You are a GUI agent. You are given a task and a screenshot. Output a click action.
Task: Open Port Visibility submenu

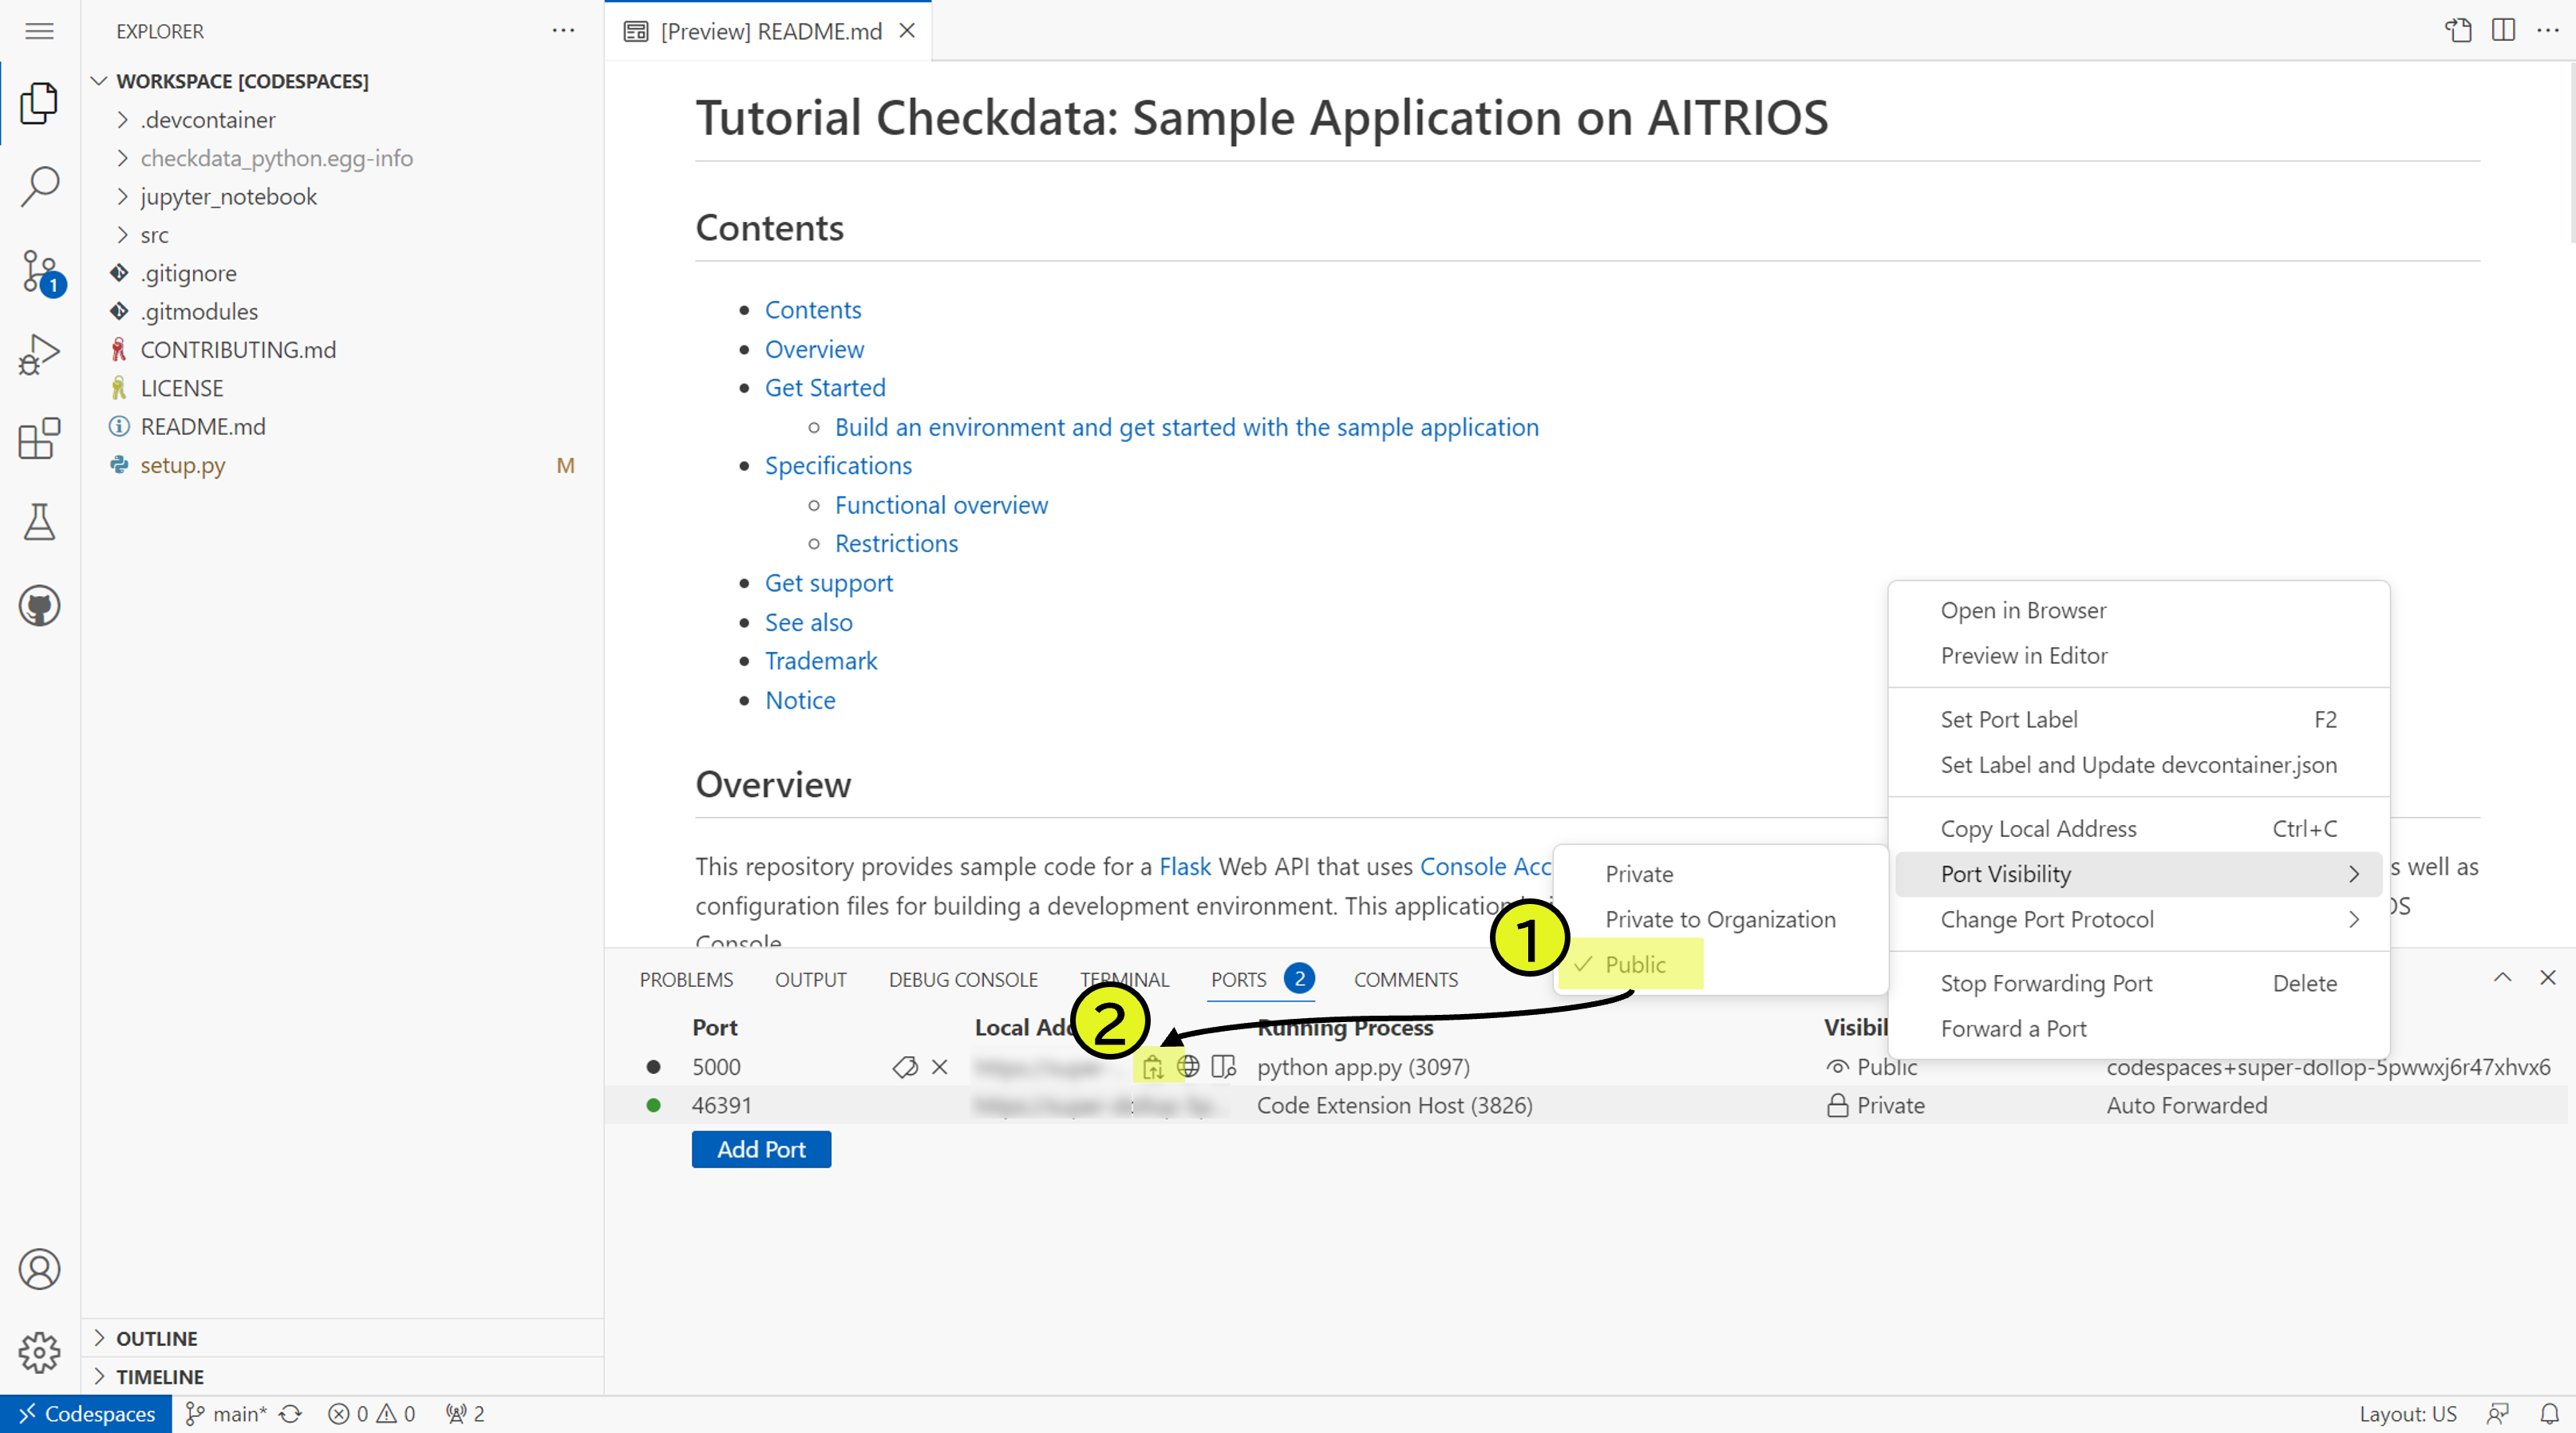[2139, 874]
